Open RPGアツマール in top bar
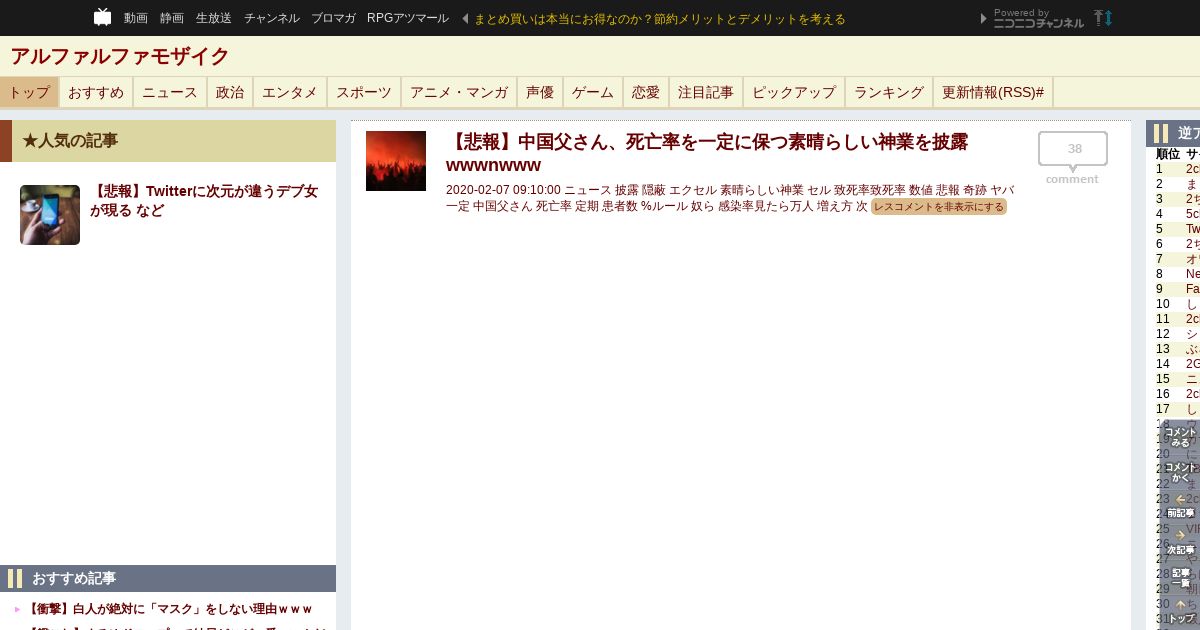The width and height of the screenshot is (1200, 630). pos(408,18)
